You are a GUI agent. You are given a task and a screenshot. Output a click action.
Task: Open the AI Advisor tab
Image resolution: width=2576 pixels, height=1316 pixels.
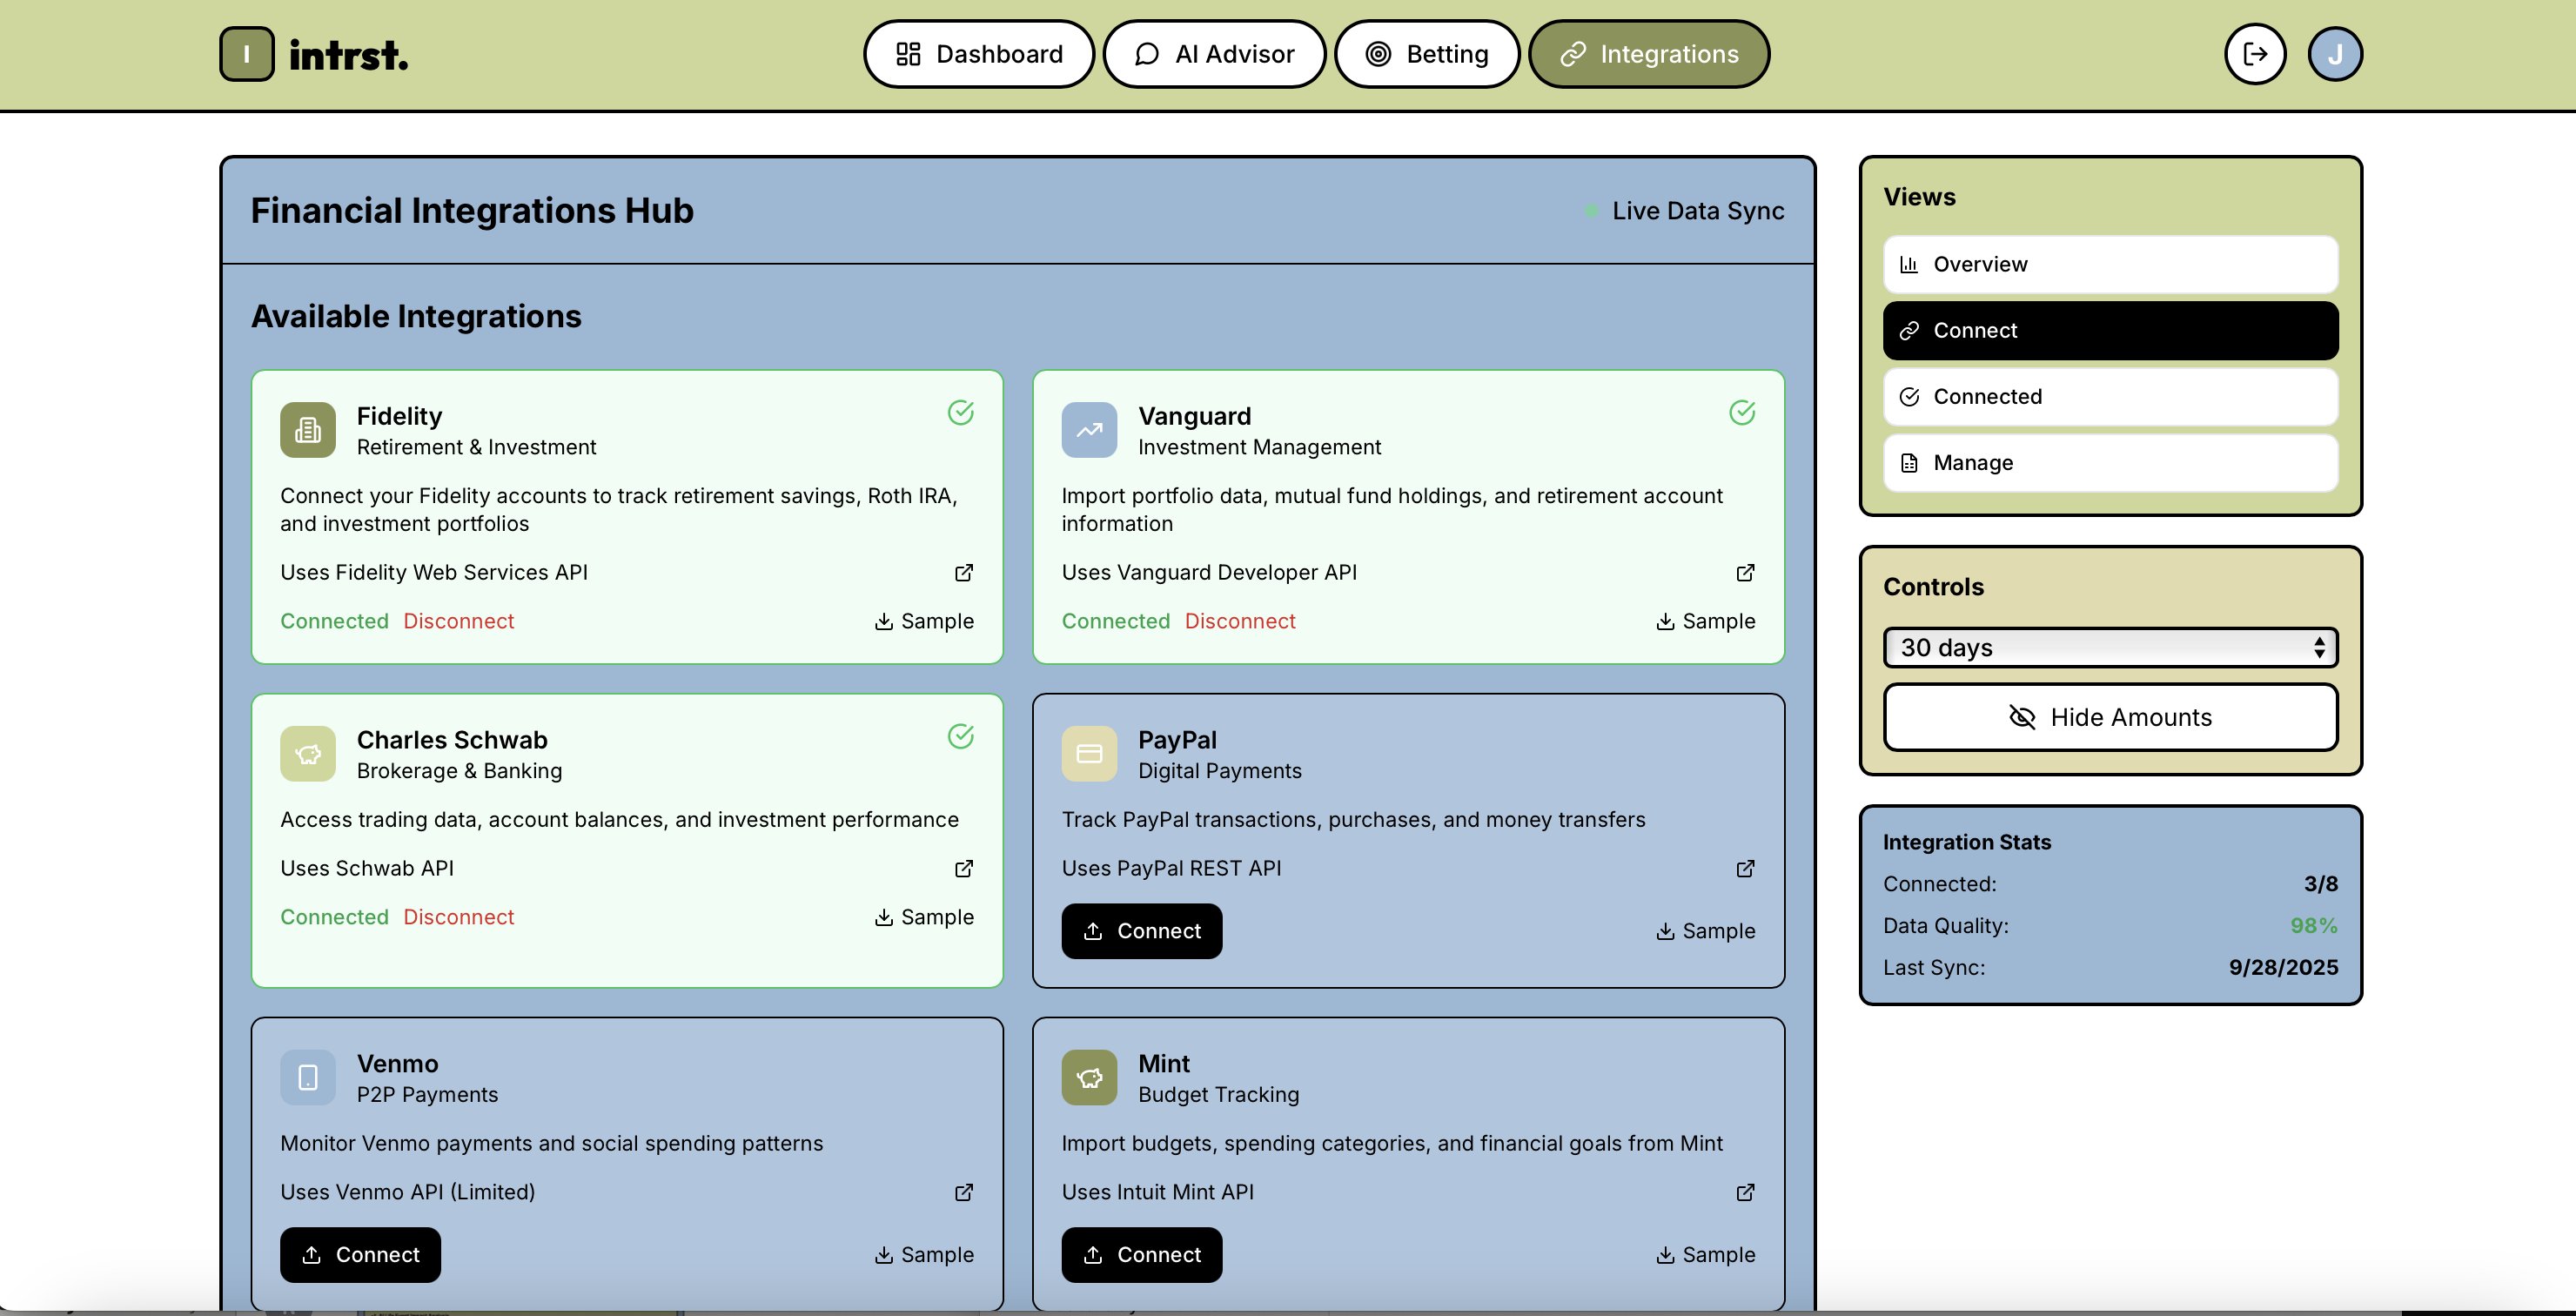pyautogui.click(x=1214, y=54)
